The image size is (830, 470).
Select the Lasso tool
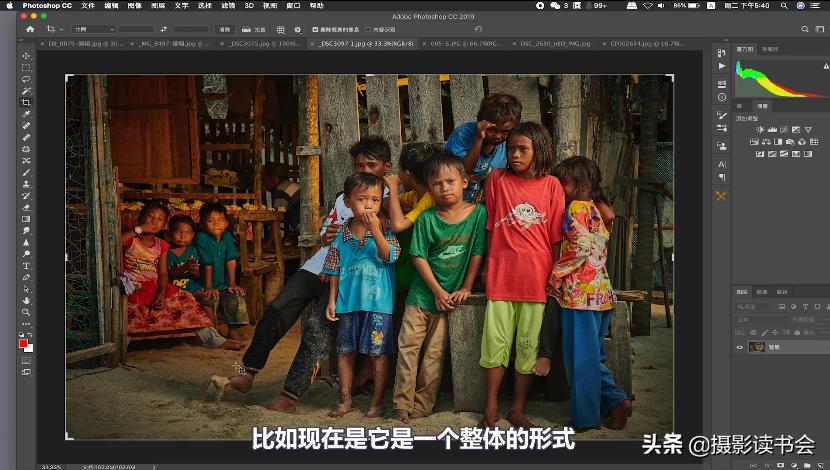(x=26, y=79)
